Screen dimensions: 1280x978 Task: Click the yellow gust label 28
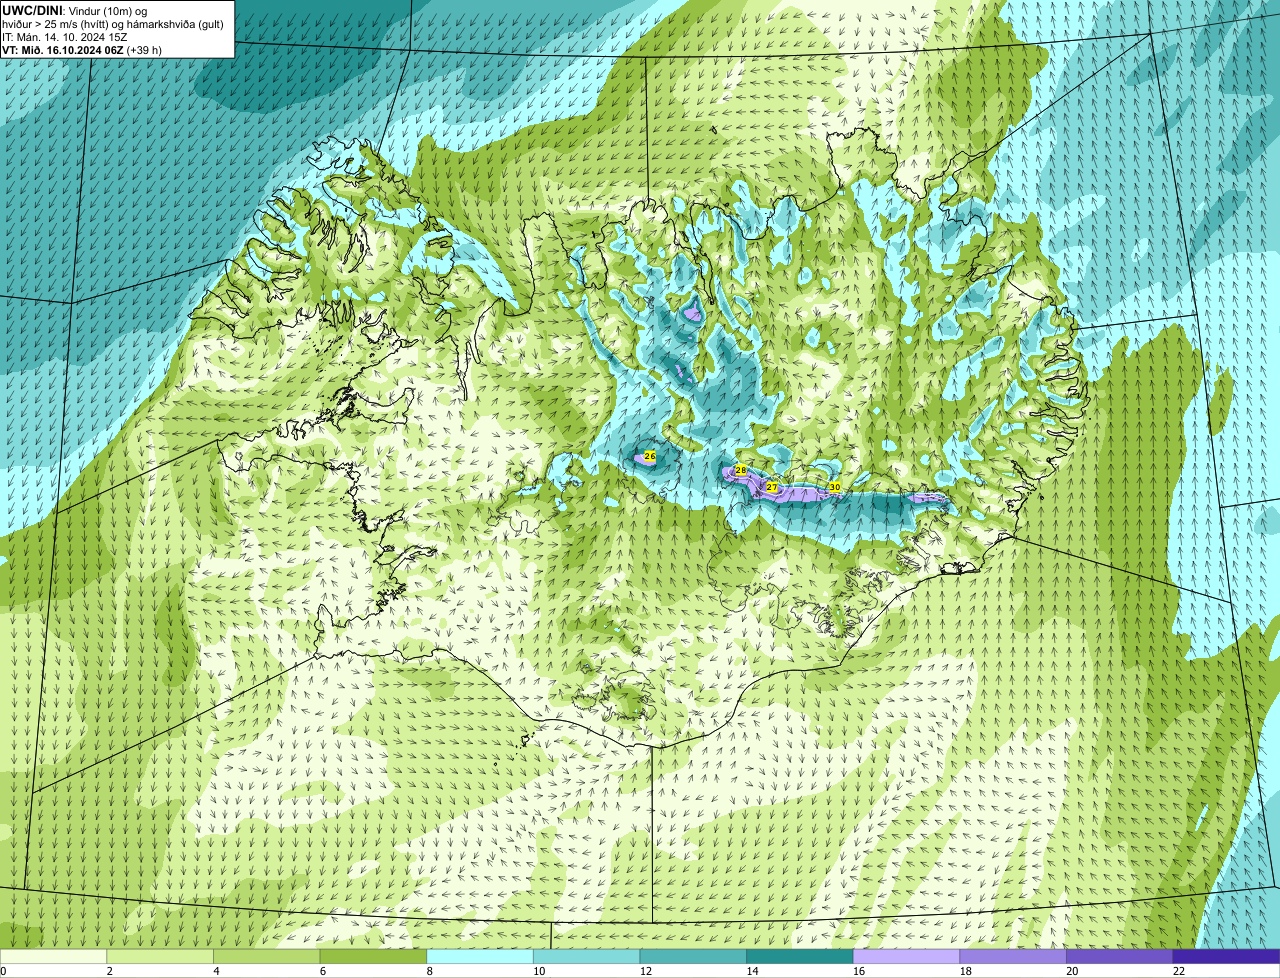tap(741, 470)
